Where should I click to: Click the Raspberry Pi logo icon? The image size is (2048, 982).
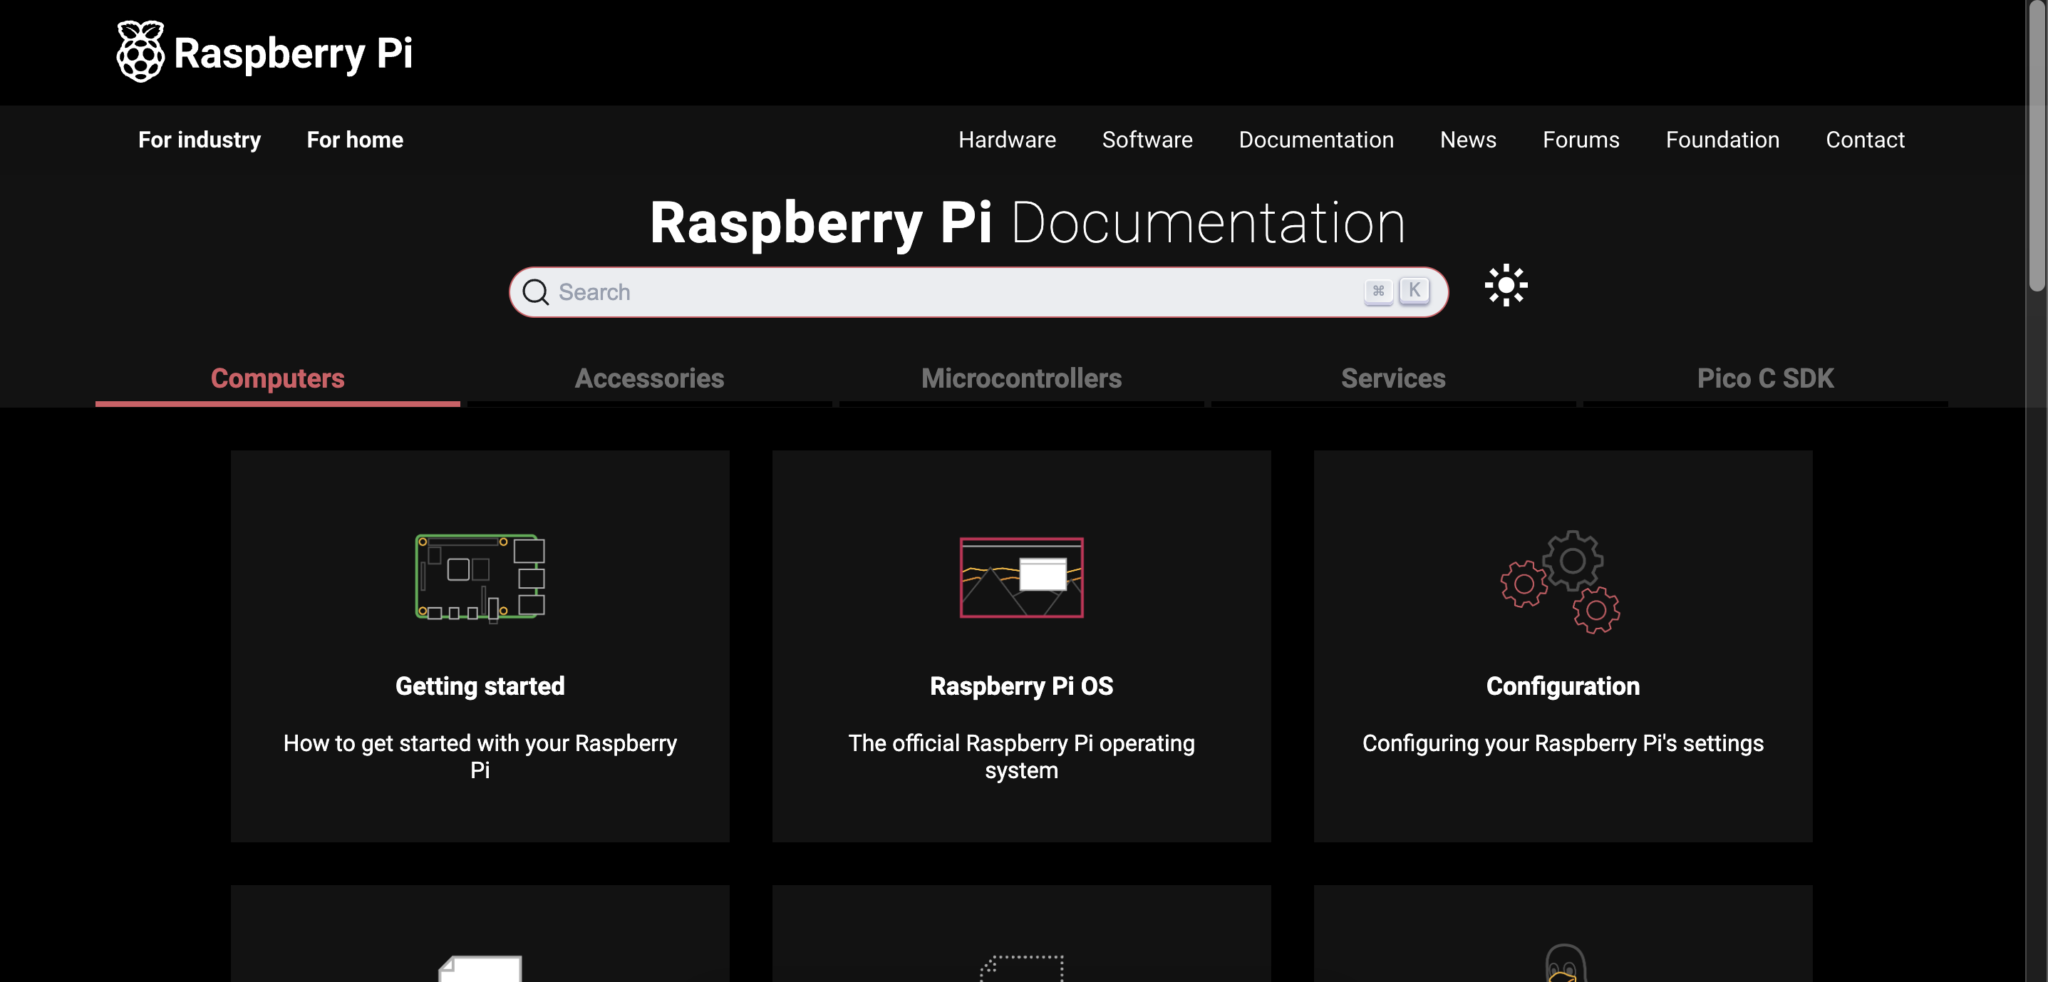(x=139, y=50)
